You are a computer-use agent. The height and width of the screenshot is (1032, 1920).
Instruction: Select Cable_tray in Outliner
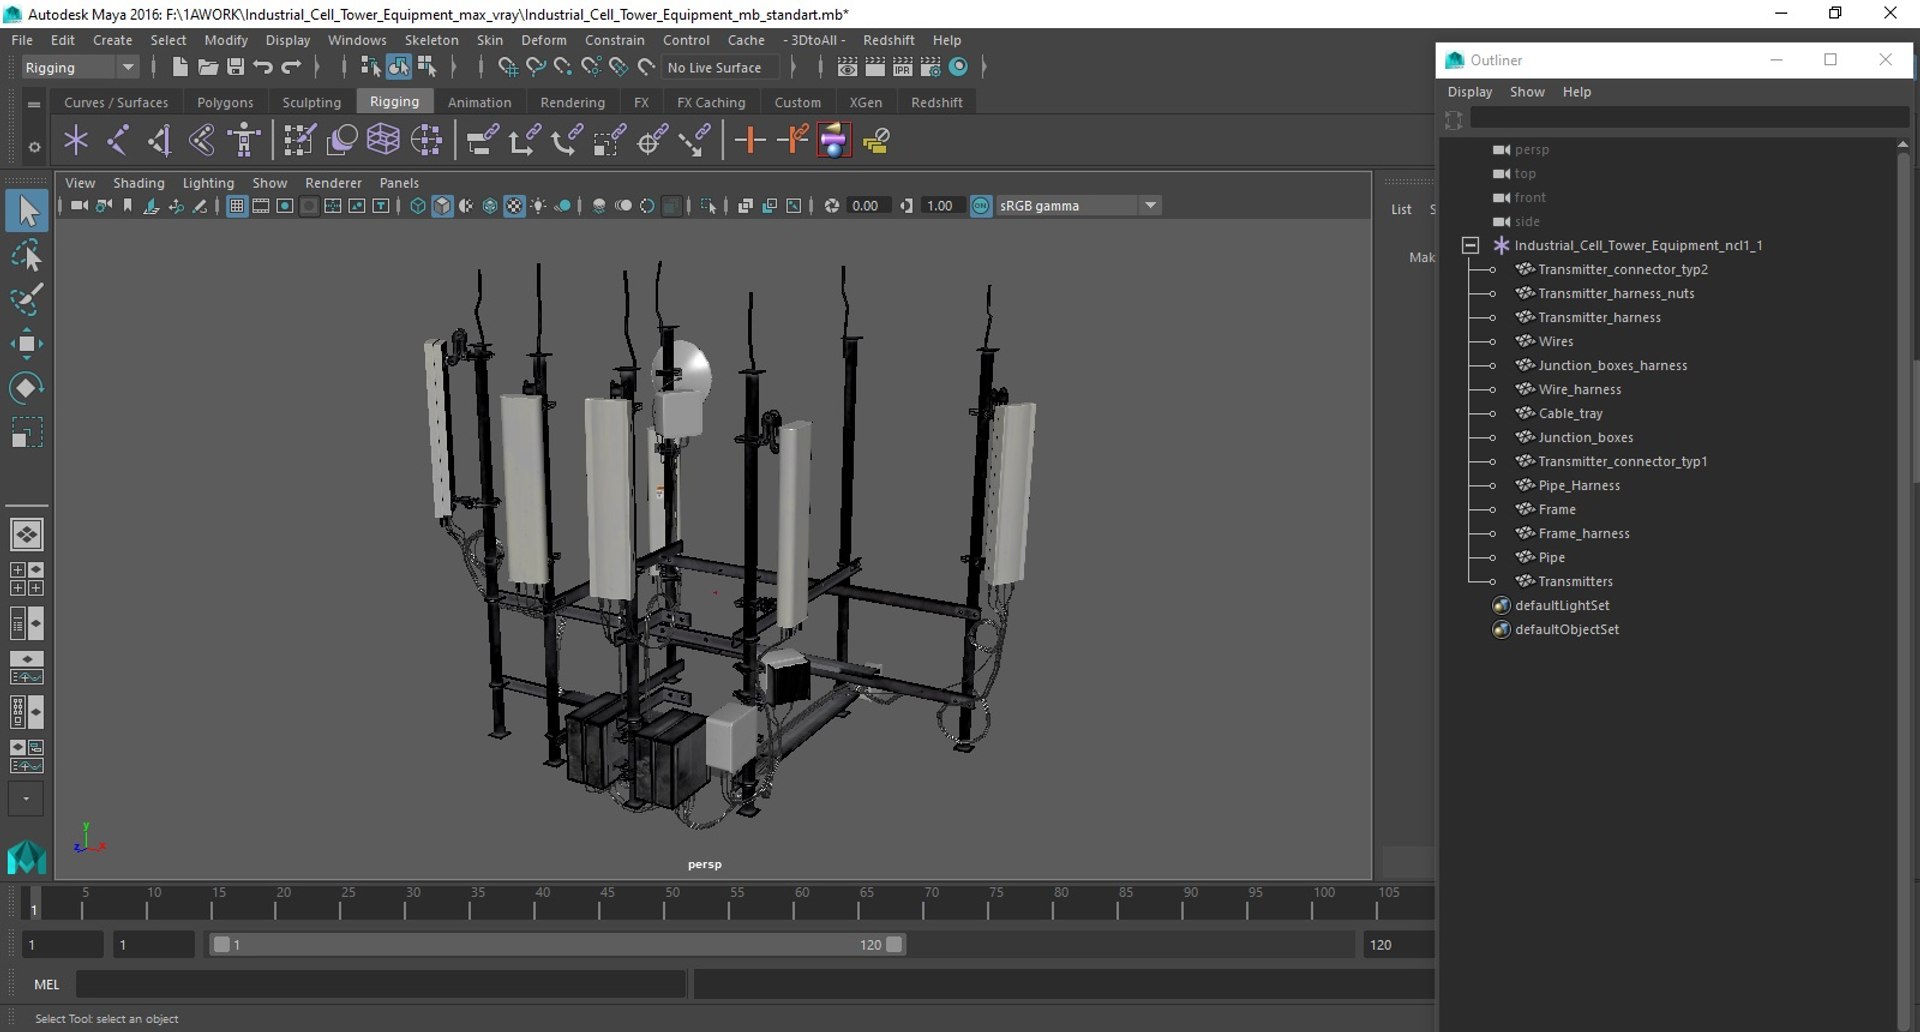pos(1570,413)
